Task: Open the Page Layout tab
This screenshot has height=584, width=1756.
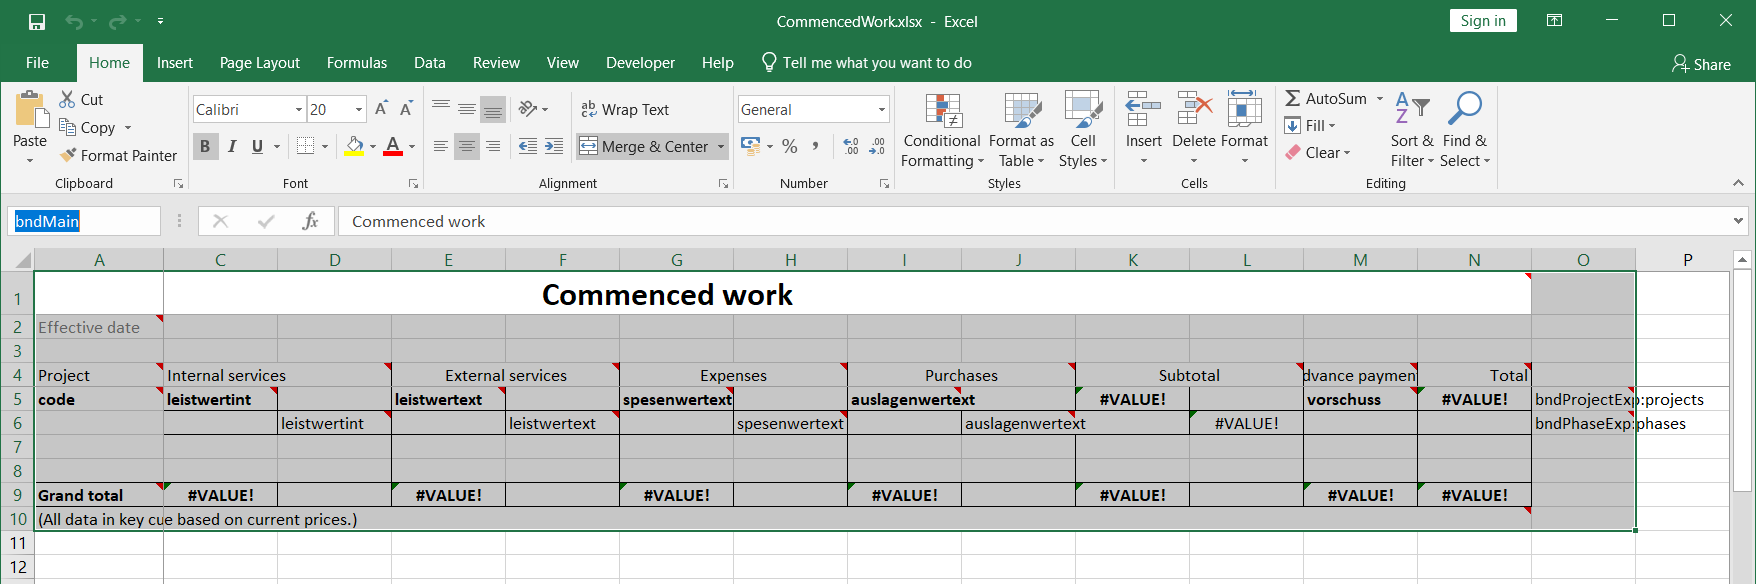Action: (259, 62)
